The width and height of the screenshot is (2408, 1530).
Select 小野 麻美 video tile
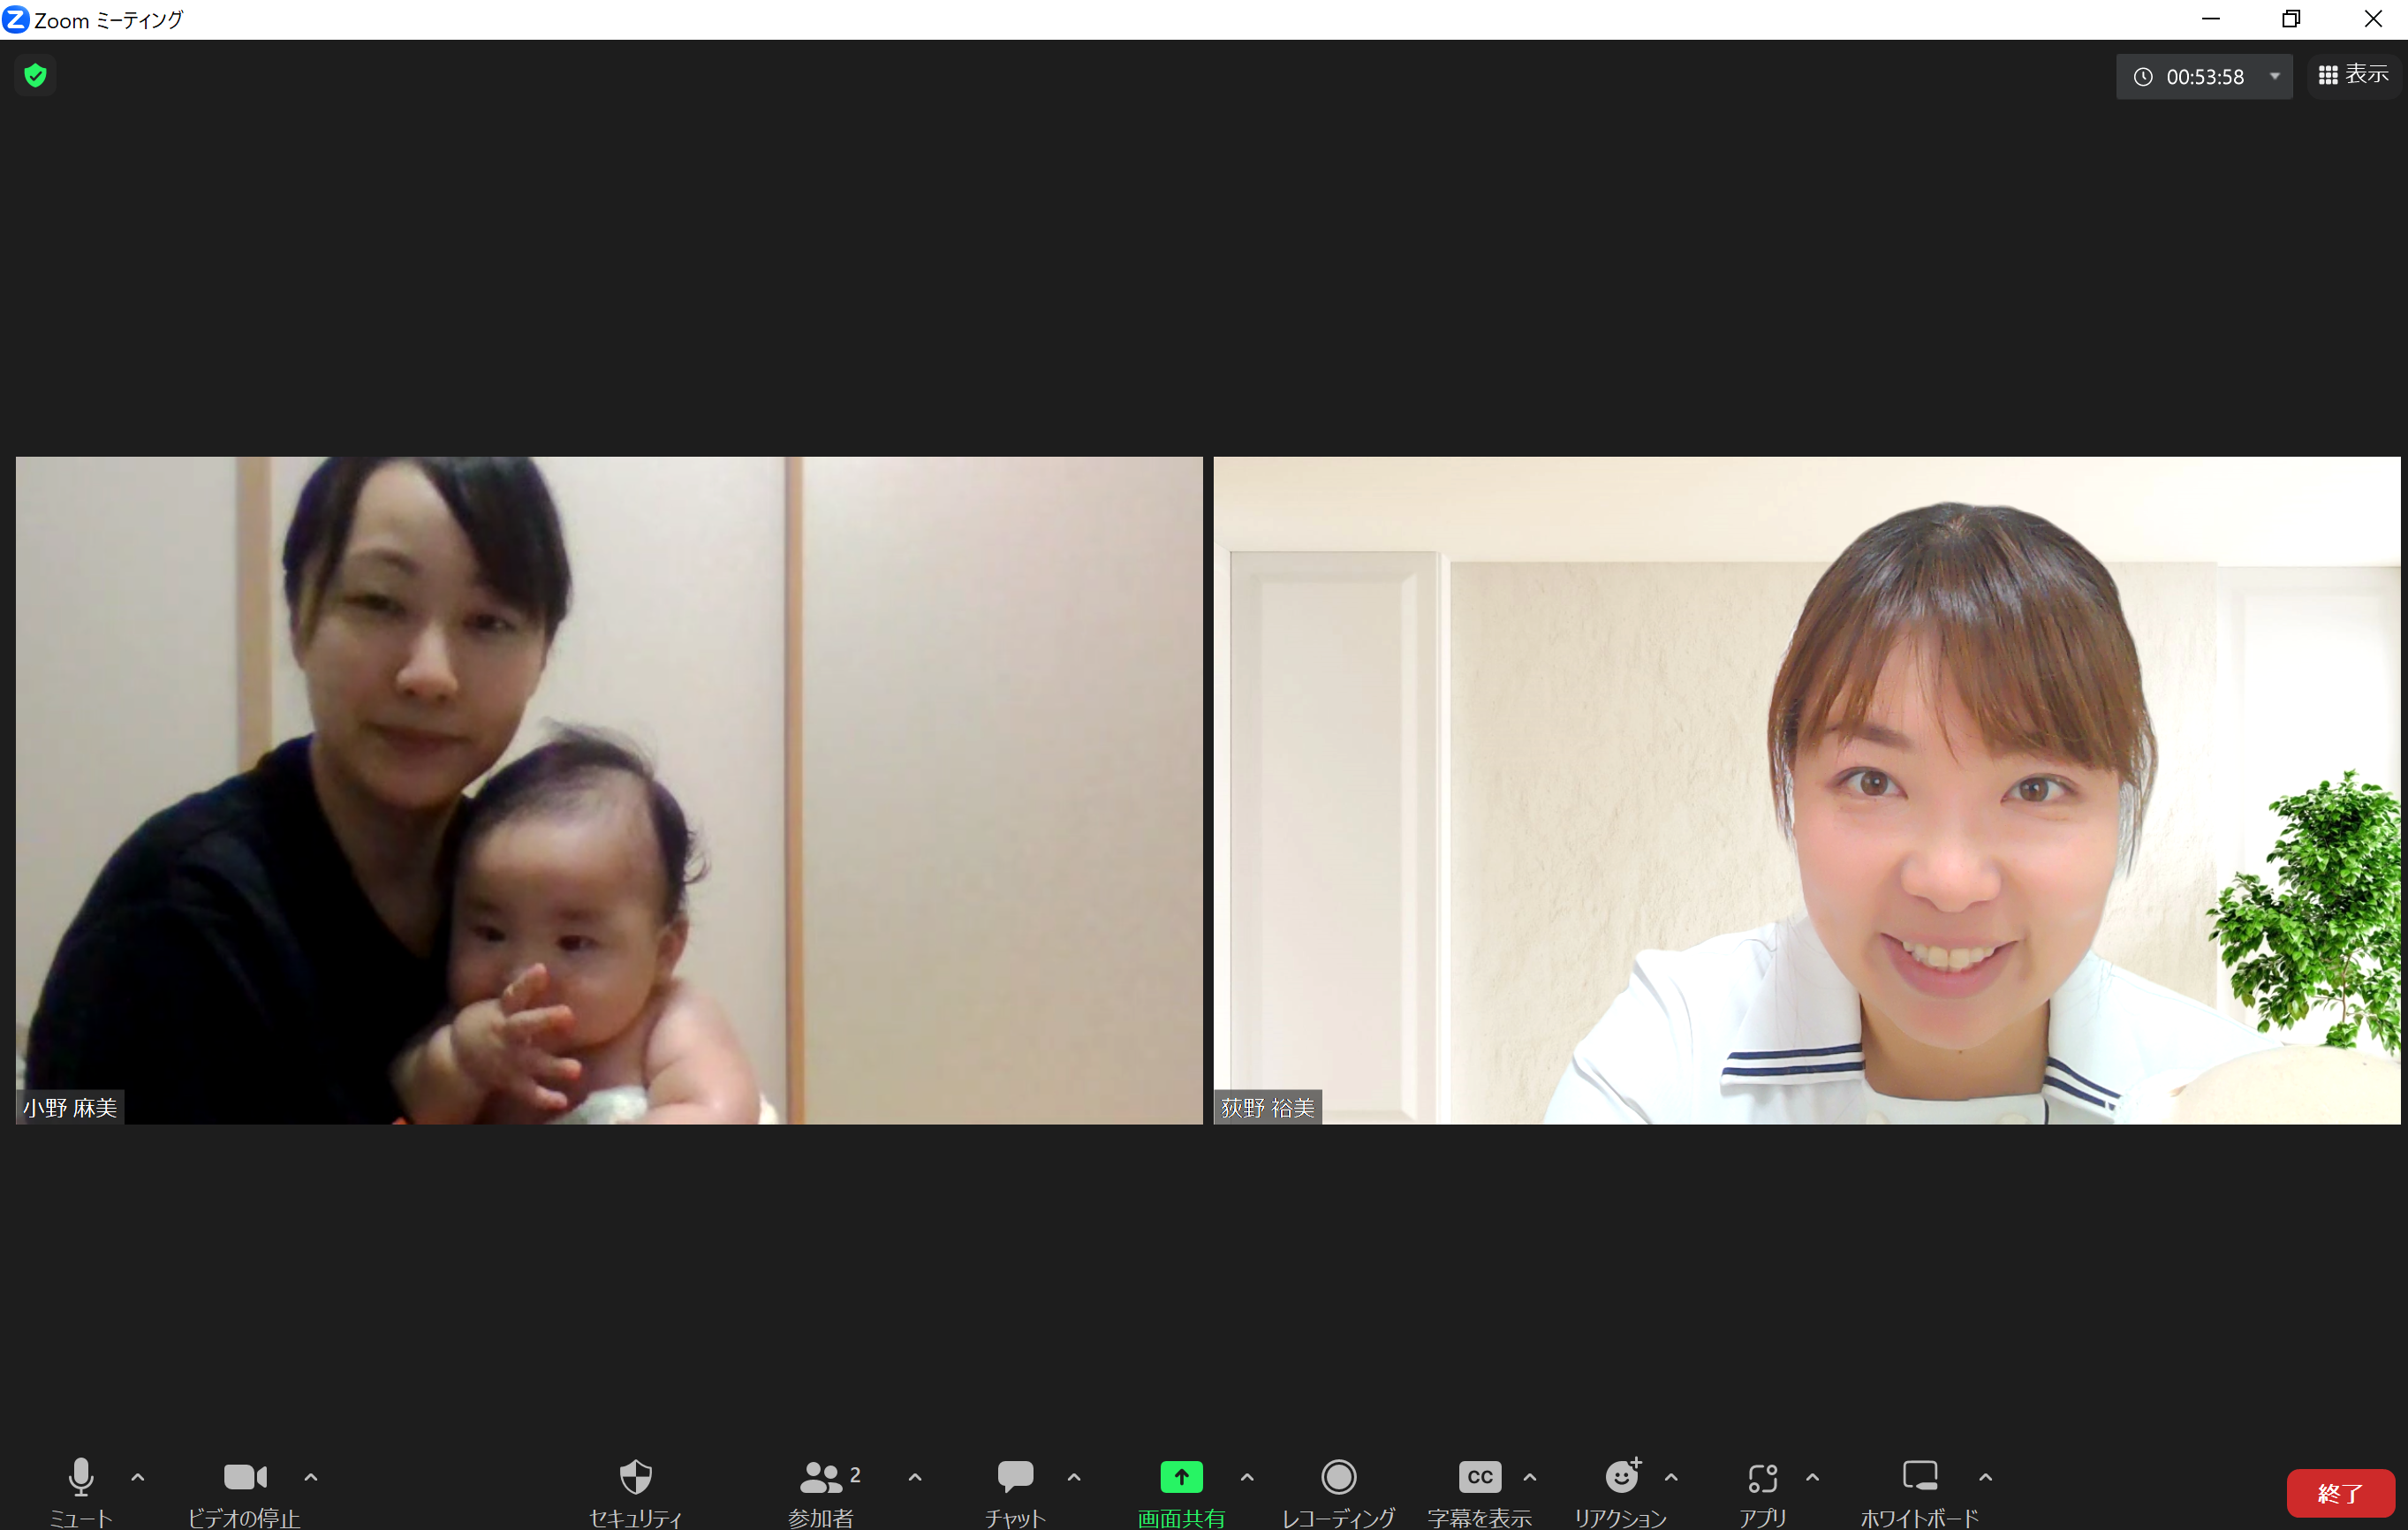(x=609, y=790)
